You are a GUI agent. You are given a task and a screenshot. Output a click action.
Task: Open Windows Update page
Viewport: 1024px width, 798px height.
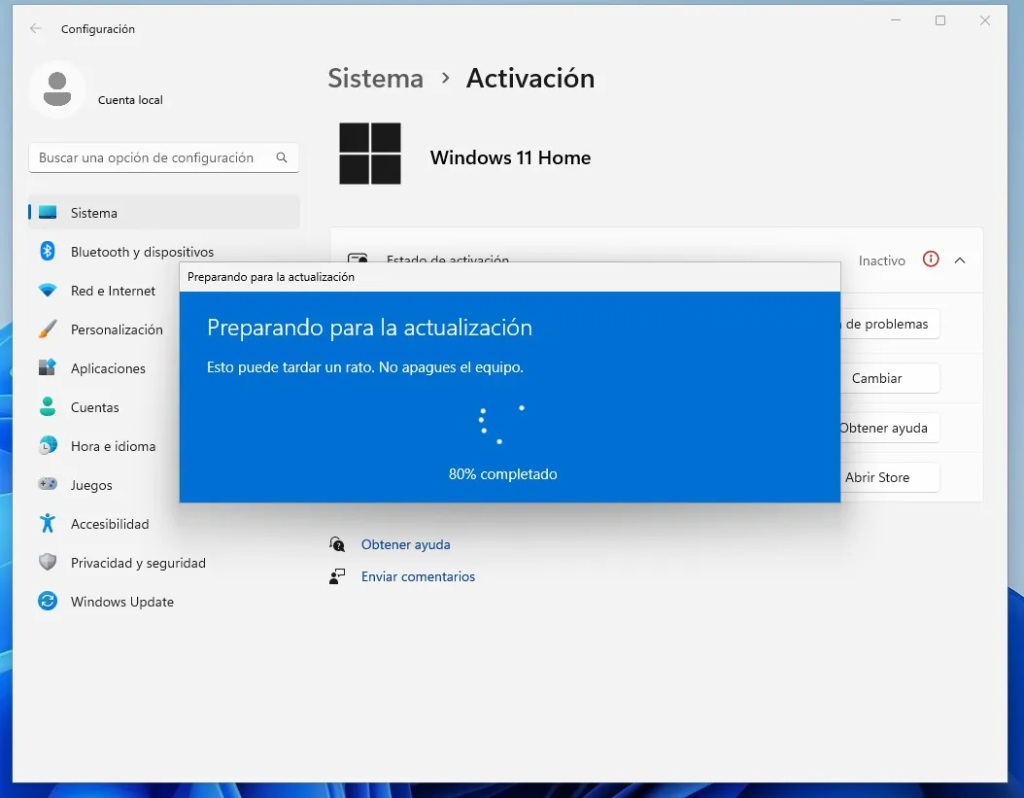[164, 601]
